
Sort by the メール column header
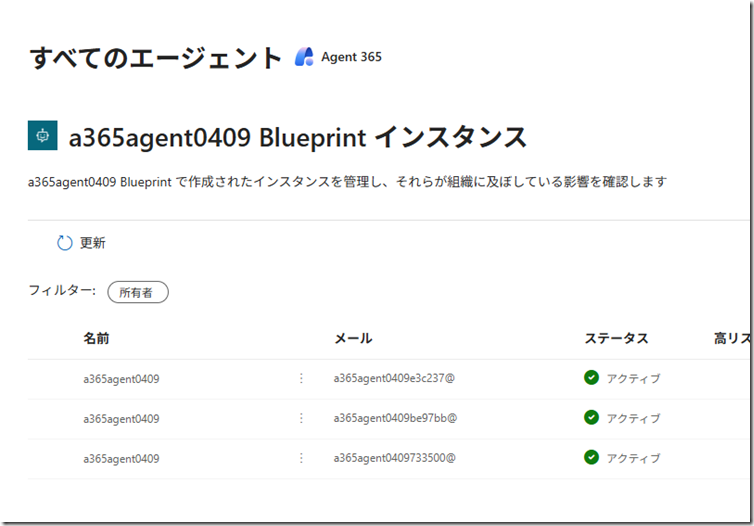pyautogui.click(x=353, y=339)
